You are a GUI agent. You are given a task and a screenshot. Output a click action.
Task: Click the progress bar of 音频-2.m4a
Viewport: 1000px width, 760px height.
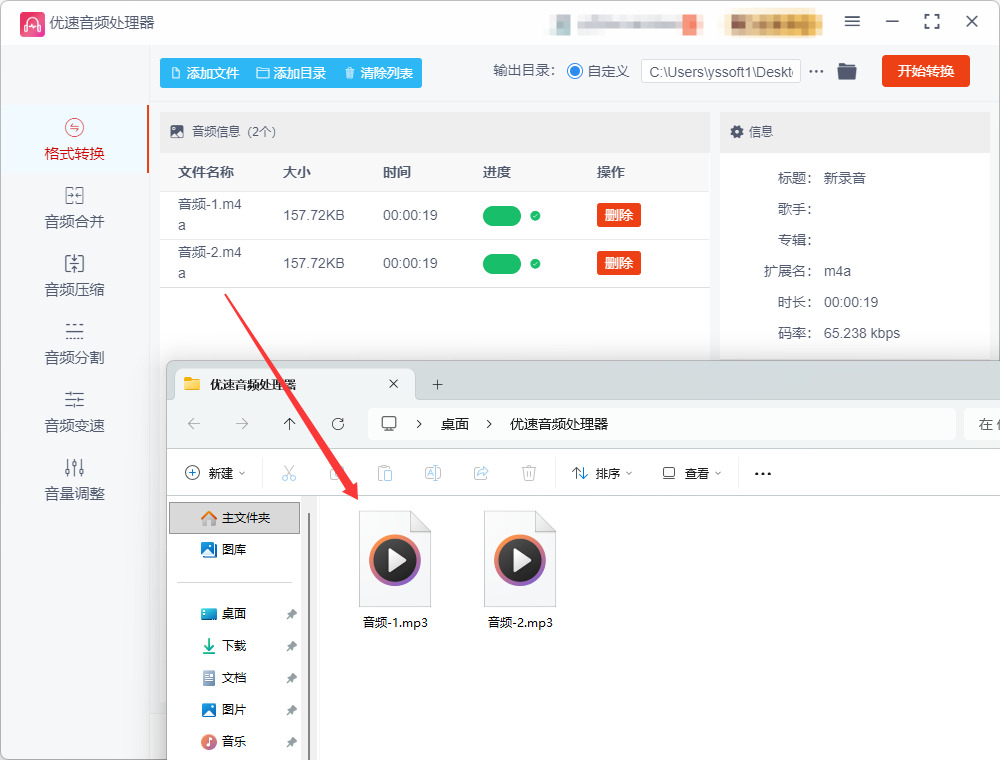[x=502, y=263]
